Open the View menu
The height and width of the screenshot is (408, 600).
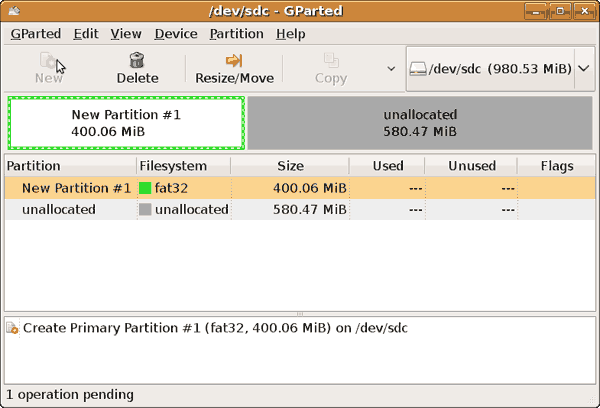(126, 34)
